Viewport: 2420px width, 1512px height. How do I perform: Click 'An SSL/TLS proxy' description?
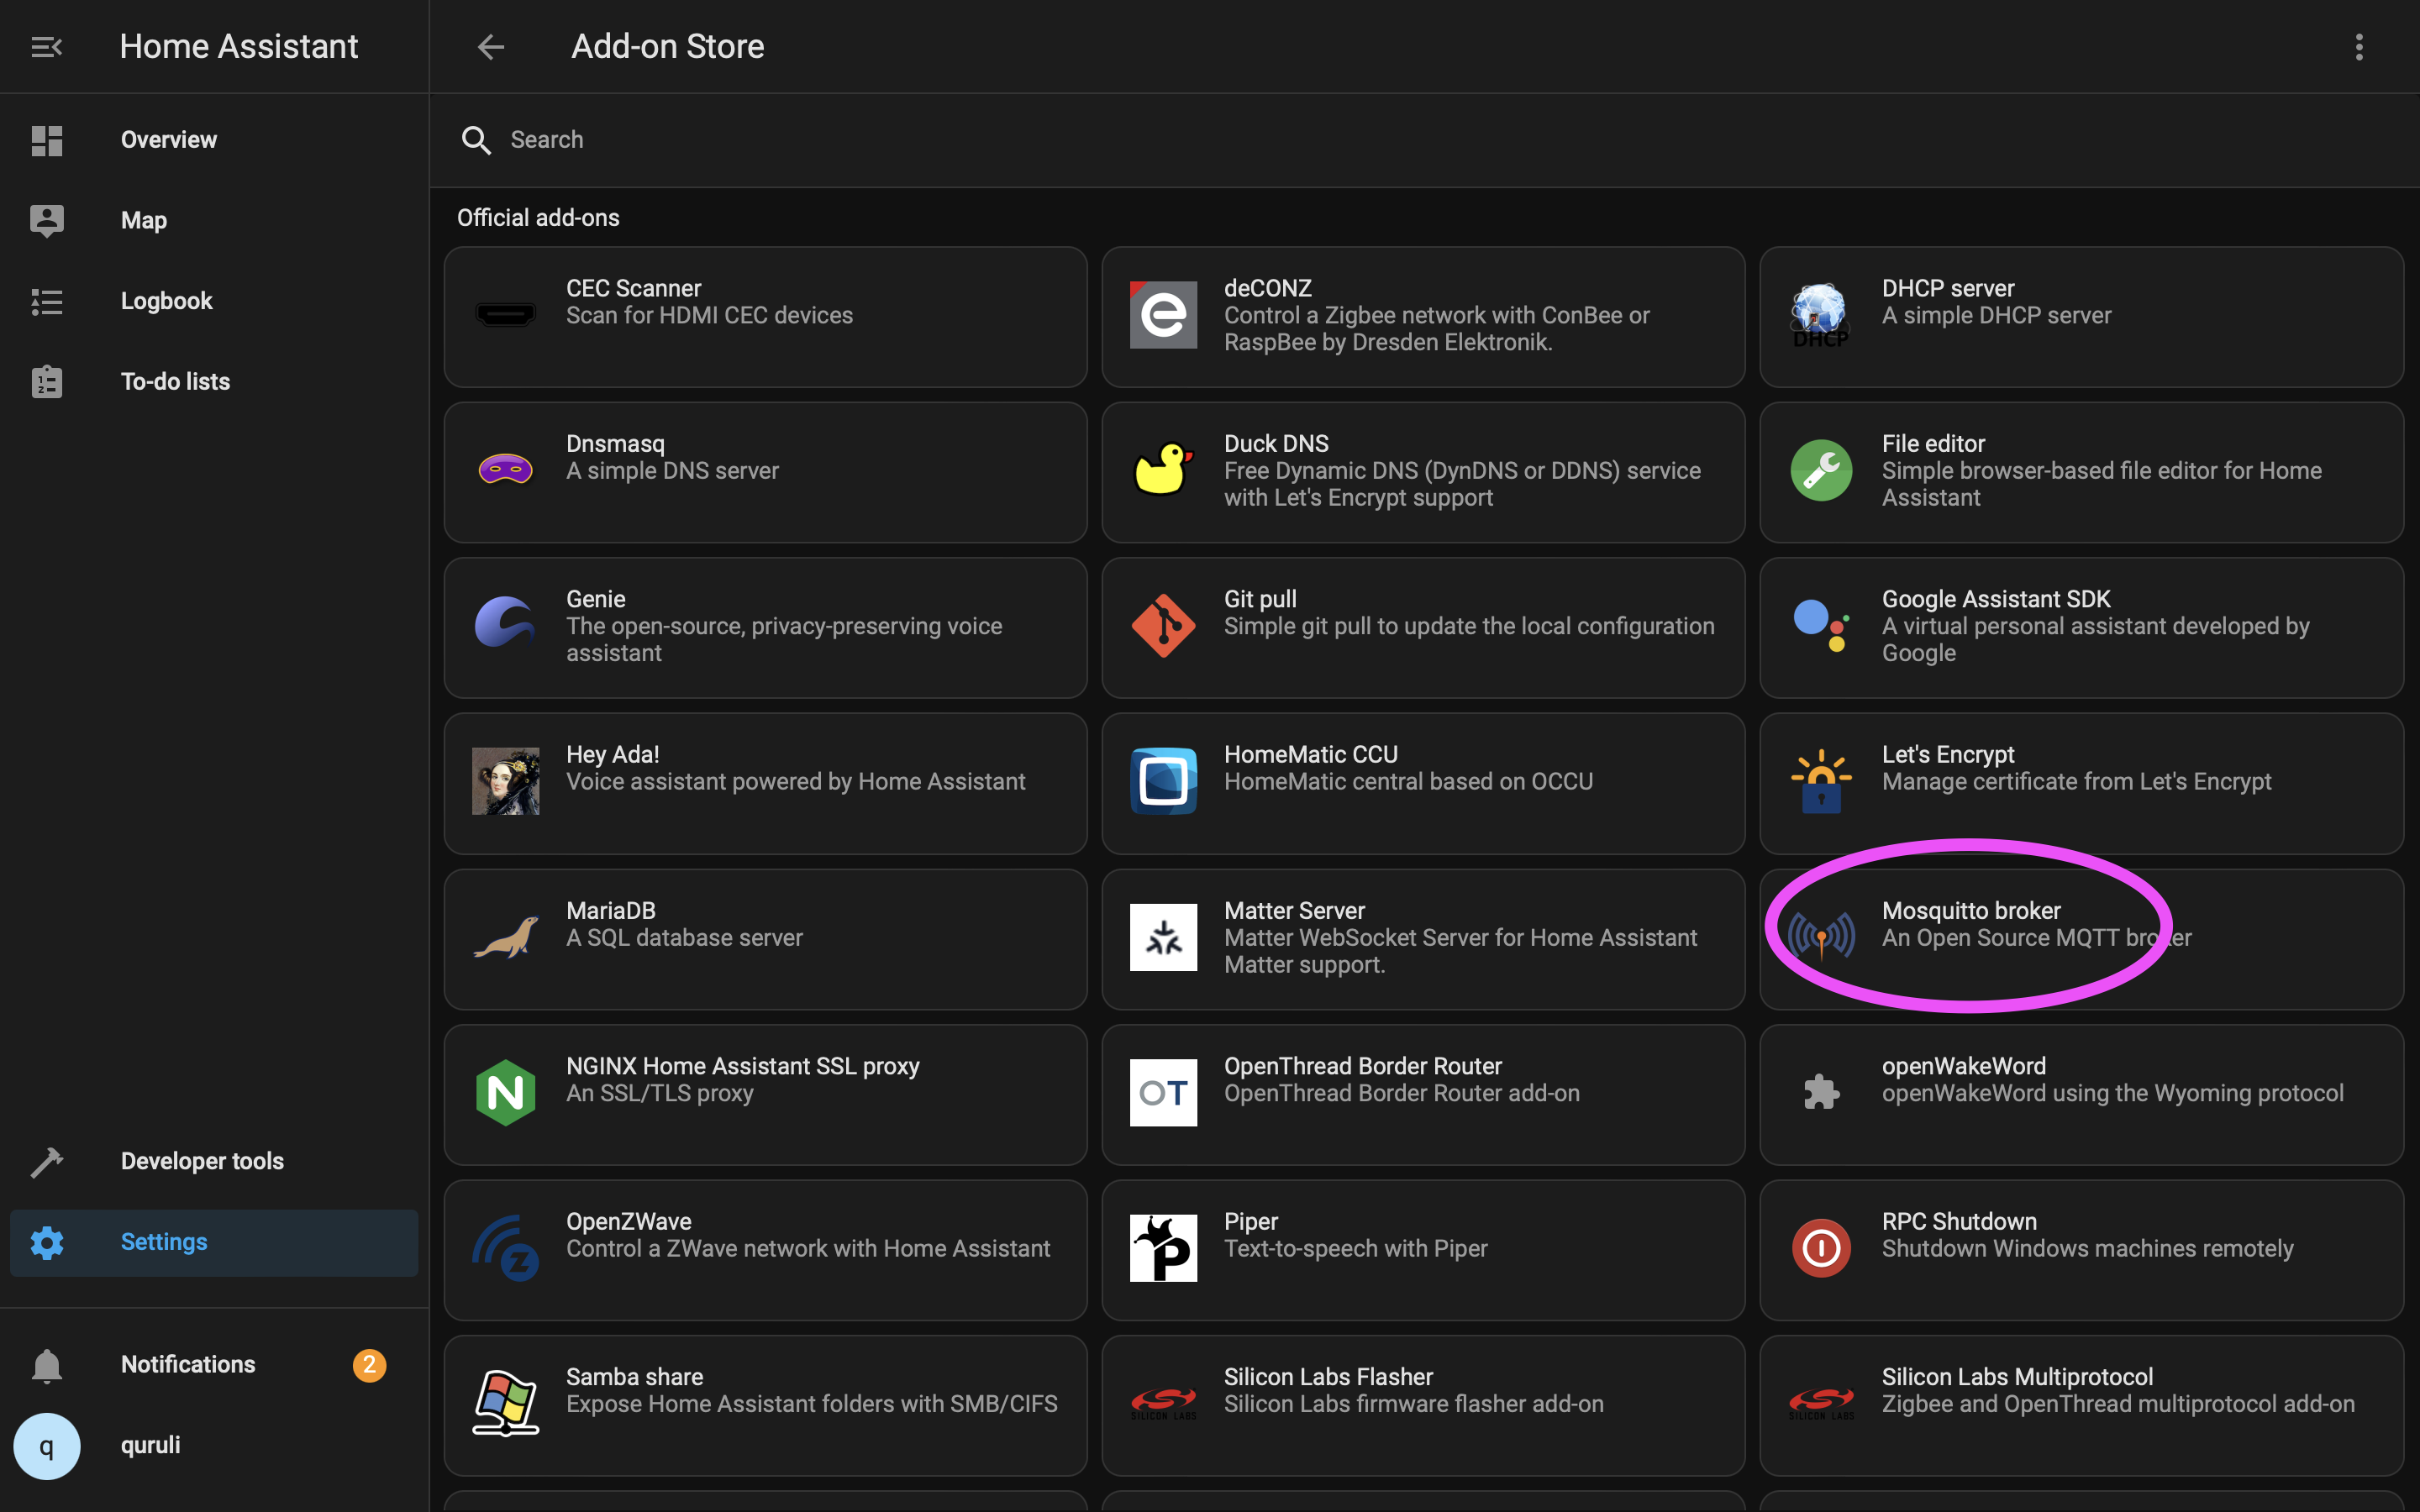pos(660,1093)
